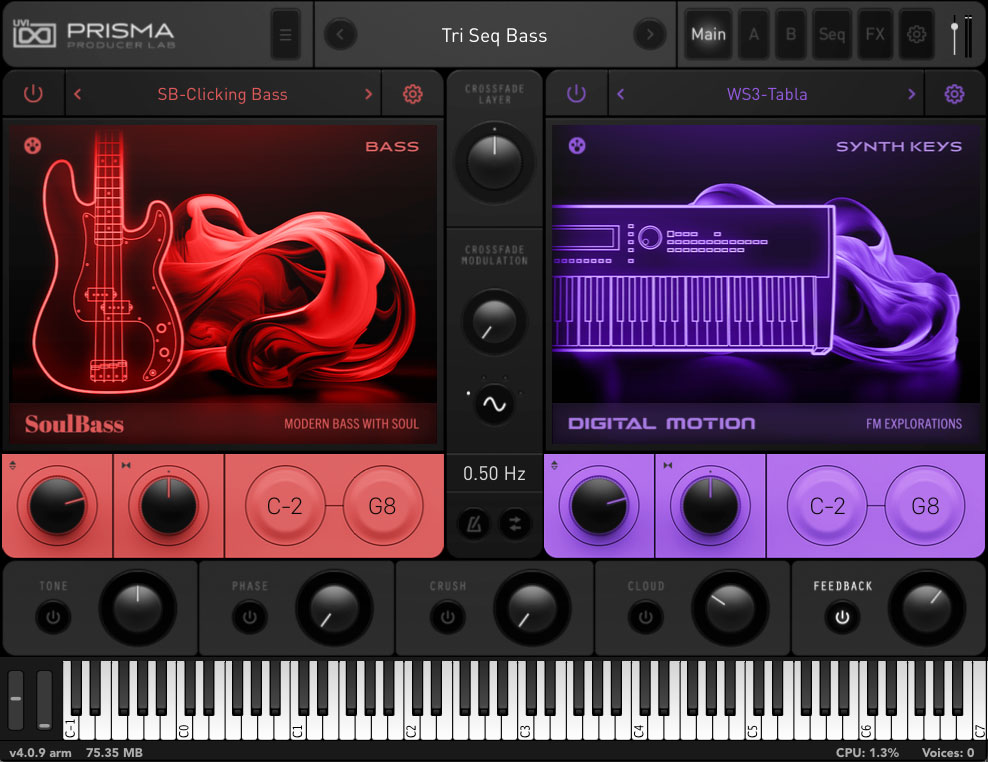Screen dimensions: 988x762
Task: Select previous sound before SB-Clicking Bass
Action: coord(78,94)
